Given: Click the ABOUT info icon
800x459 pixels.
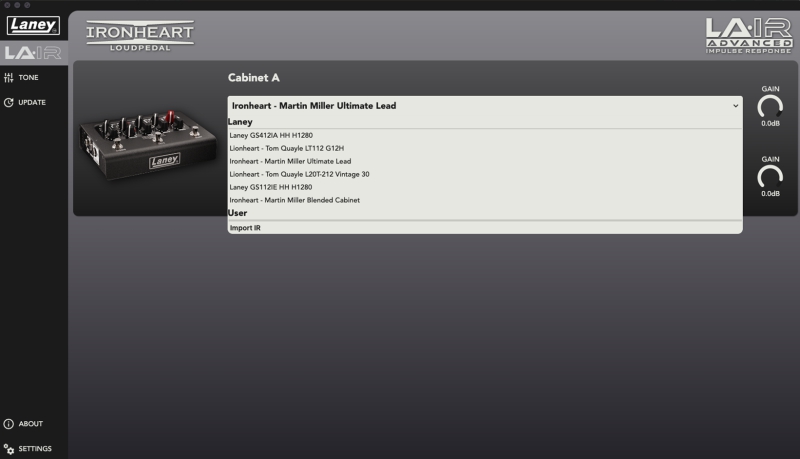Looking at the screenshot, I should tap(9, 424).
